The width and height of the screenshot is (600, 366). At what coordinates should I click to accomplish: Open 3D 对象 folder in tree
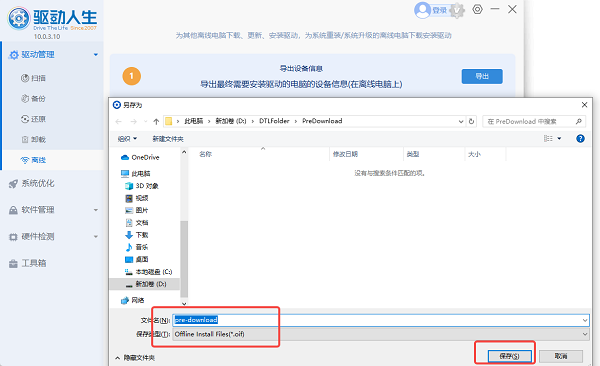(x=142, y=186)
